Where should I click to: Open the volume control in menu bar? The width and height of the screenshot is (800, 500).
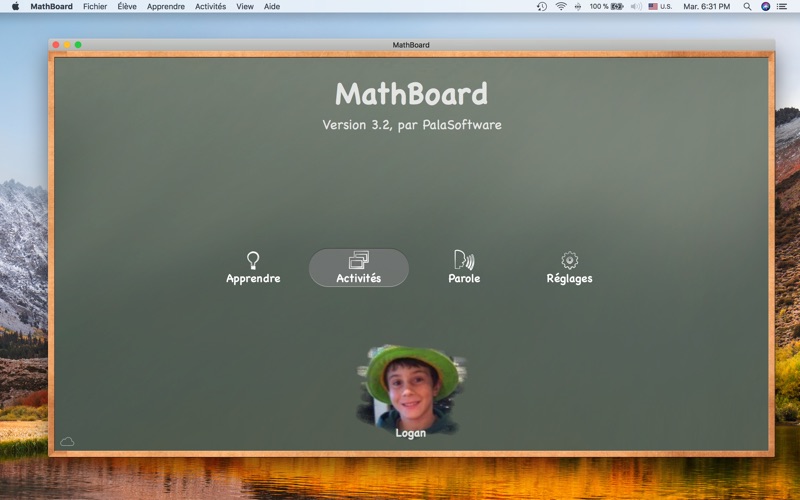click(x=636, y=7)
